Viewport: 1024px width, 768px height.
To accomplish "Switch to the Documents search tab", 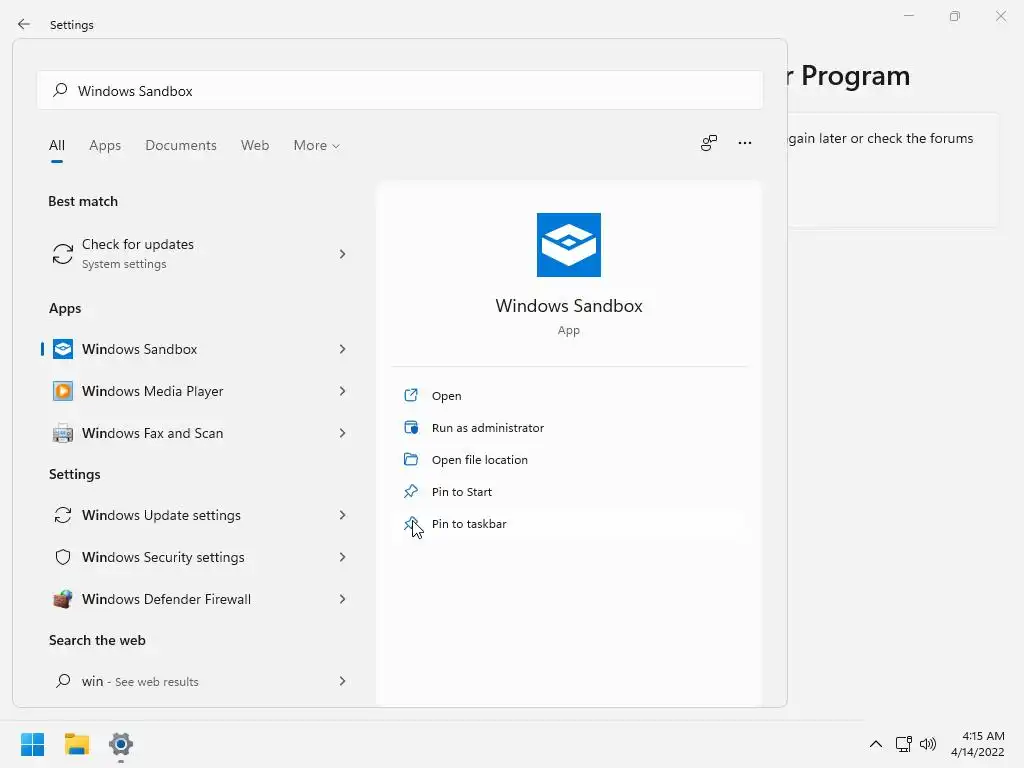I will (181, 145).
